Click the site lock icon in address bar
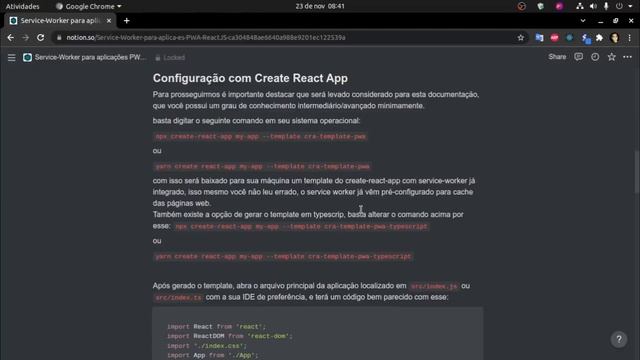The height and width of the screenshot is (360, 640). pos(59,38)
